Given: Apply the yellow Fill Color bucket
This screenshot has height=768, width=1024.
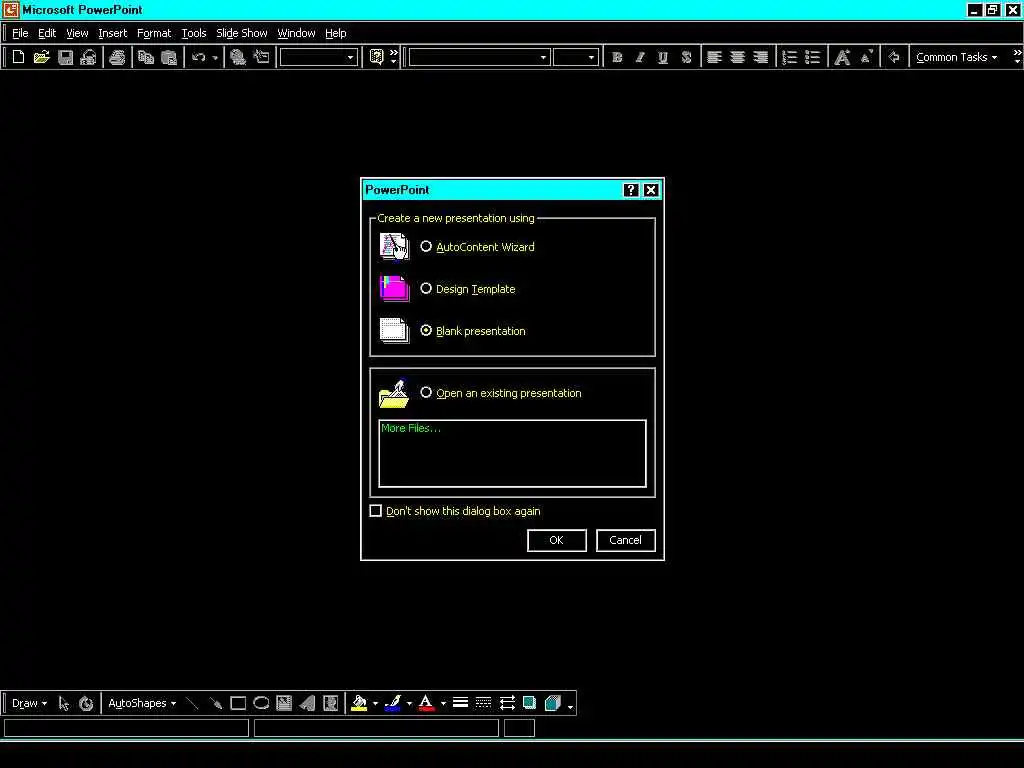Looking at the screenshot, I should pyautogui.click(x=359, y=703).
